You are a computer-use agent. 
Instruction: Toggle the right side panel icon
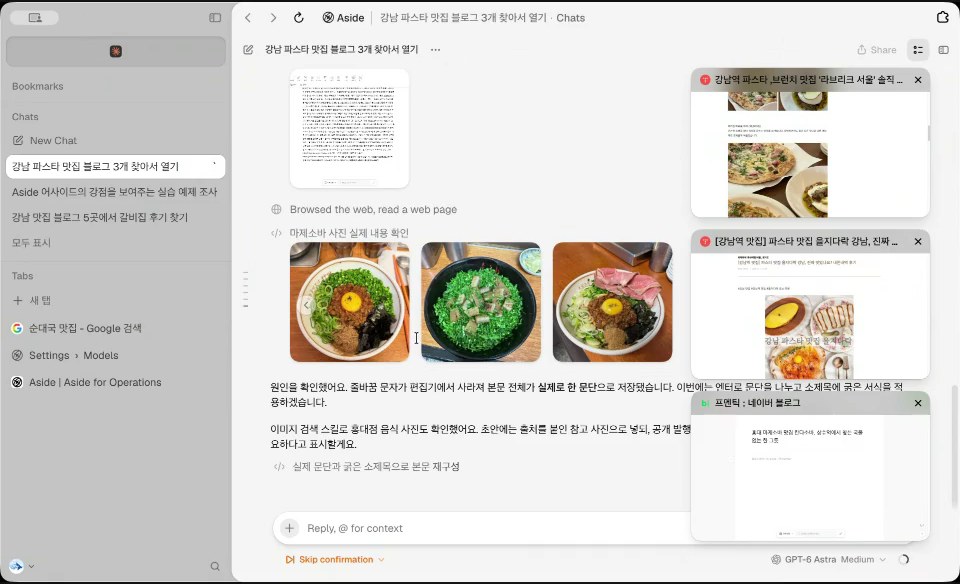943,50
